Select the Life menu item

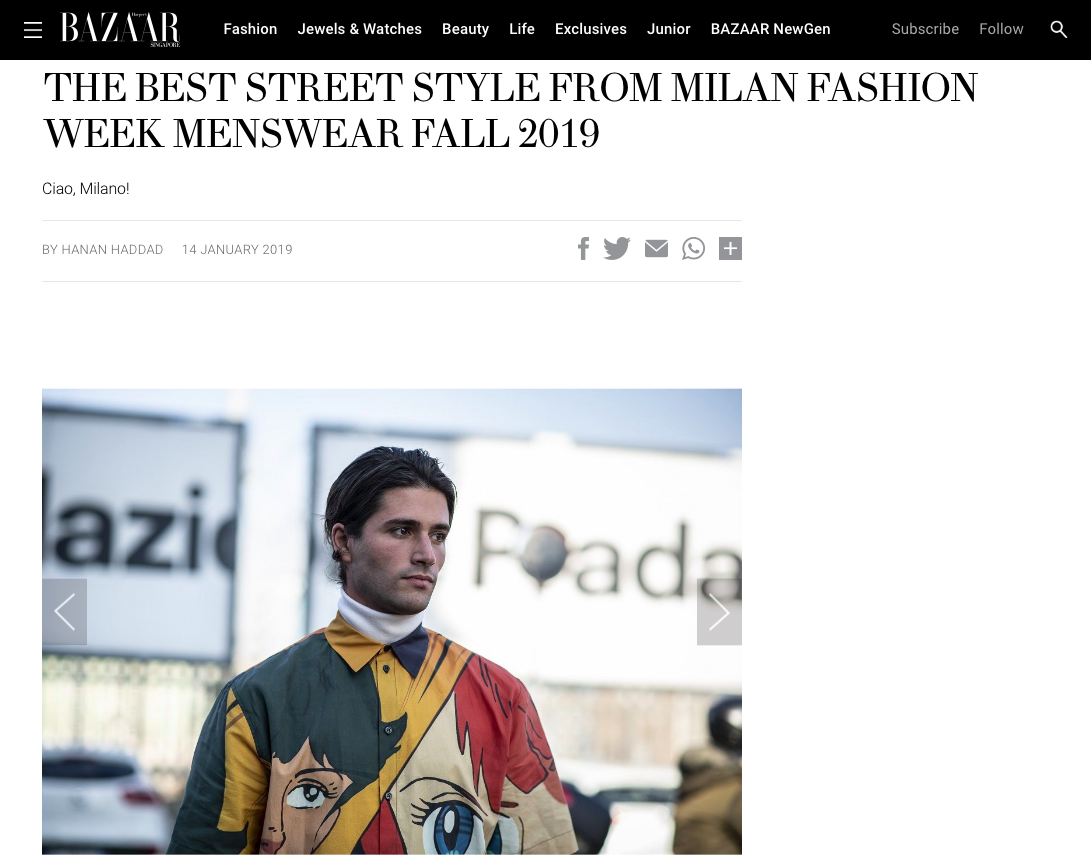[522, 29]
